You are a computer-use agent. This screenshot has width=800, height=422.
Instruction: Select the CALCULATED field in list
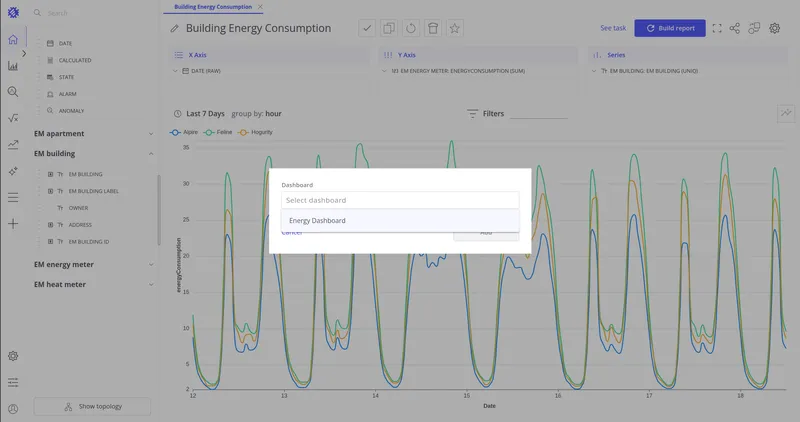click(x=75, y=60)
